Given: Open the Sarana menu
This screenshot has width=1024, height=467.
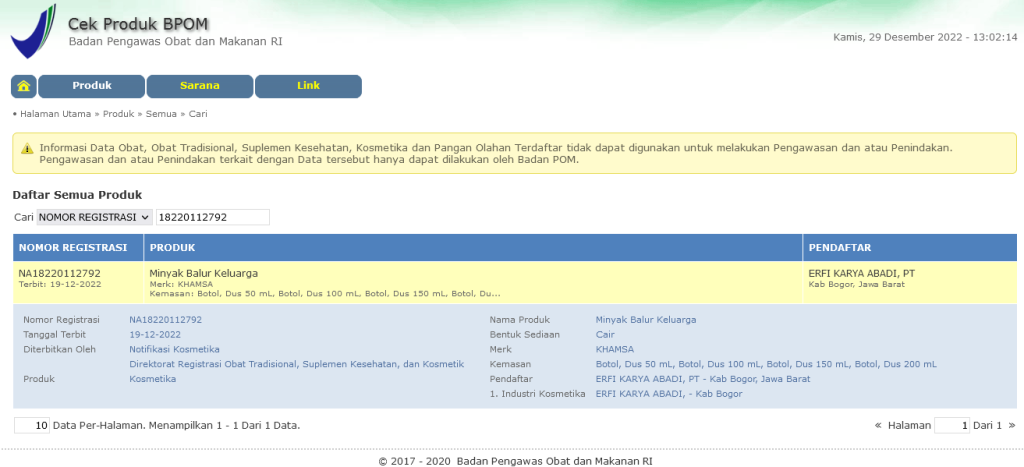Looking at the screenshot, I should (x=200, y=86).
